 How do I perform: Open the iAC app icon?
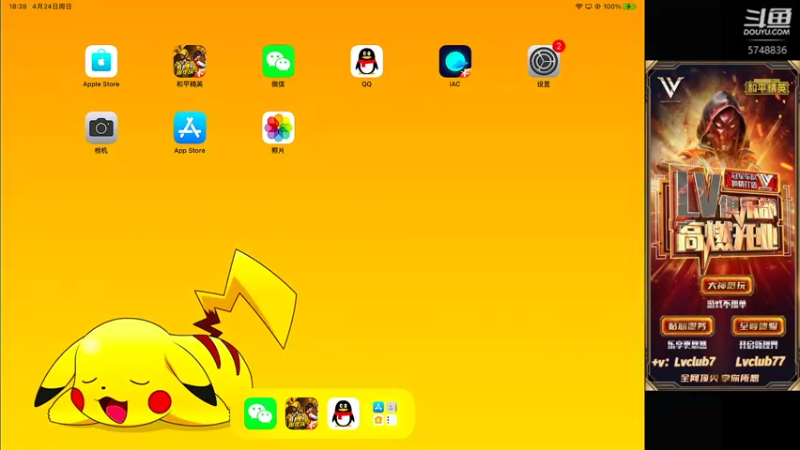tap(455, 61)
